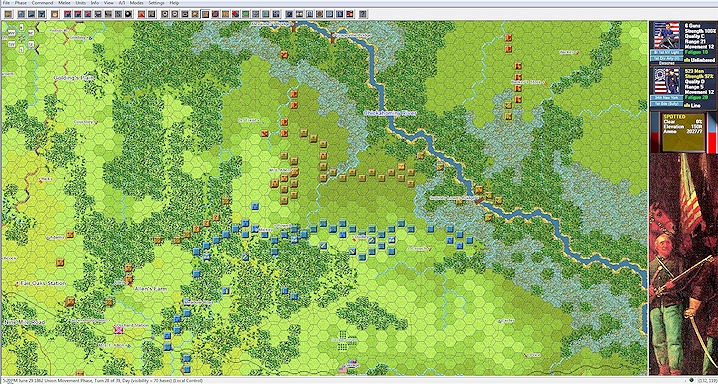Click the 34th New York unit name label

pyautogui.click(x=666, y=97)
